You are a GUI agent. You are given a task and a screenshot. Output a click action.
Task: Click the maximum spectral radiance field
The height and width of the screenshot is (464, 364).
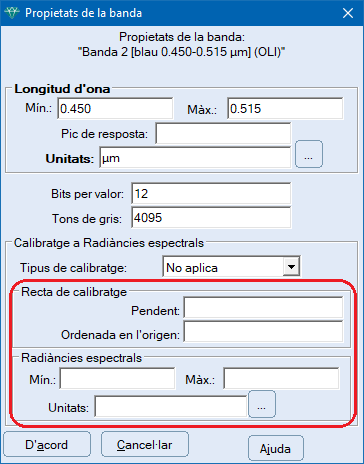pos(281,378)
